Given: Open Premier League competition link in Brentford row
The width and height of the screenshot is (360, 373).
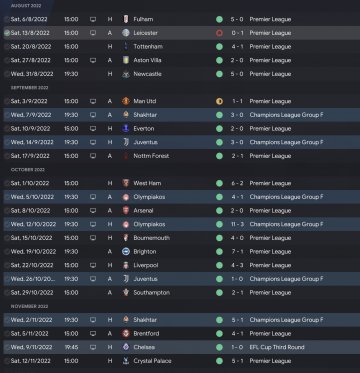Looking at the screenshot, I should tap(270, 334).
